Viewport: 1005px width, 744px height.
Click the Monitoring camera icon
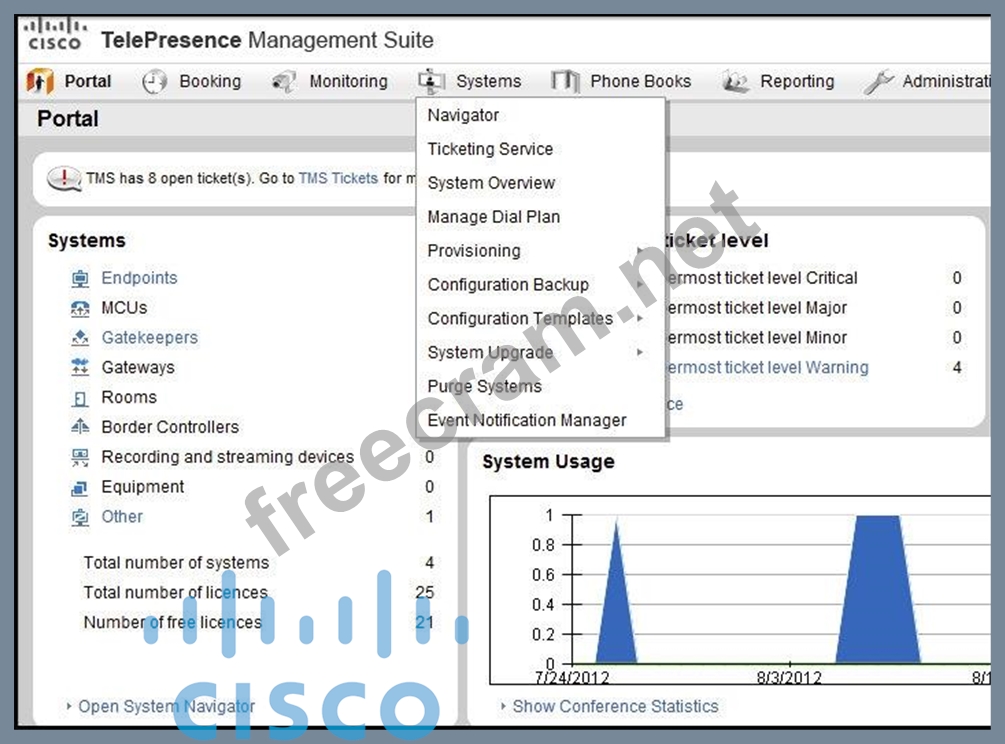pos(284,82)
